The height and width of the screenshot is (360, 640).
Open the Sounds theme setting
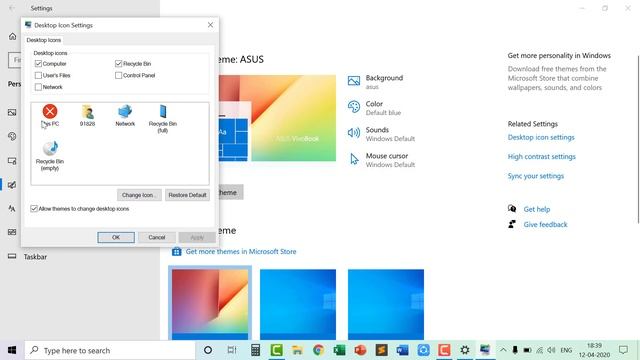pyautogui.click(x=381, y=134)
